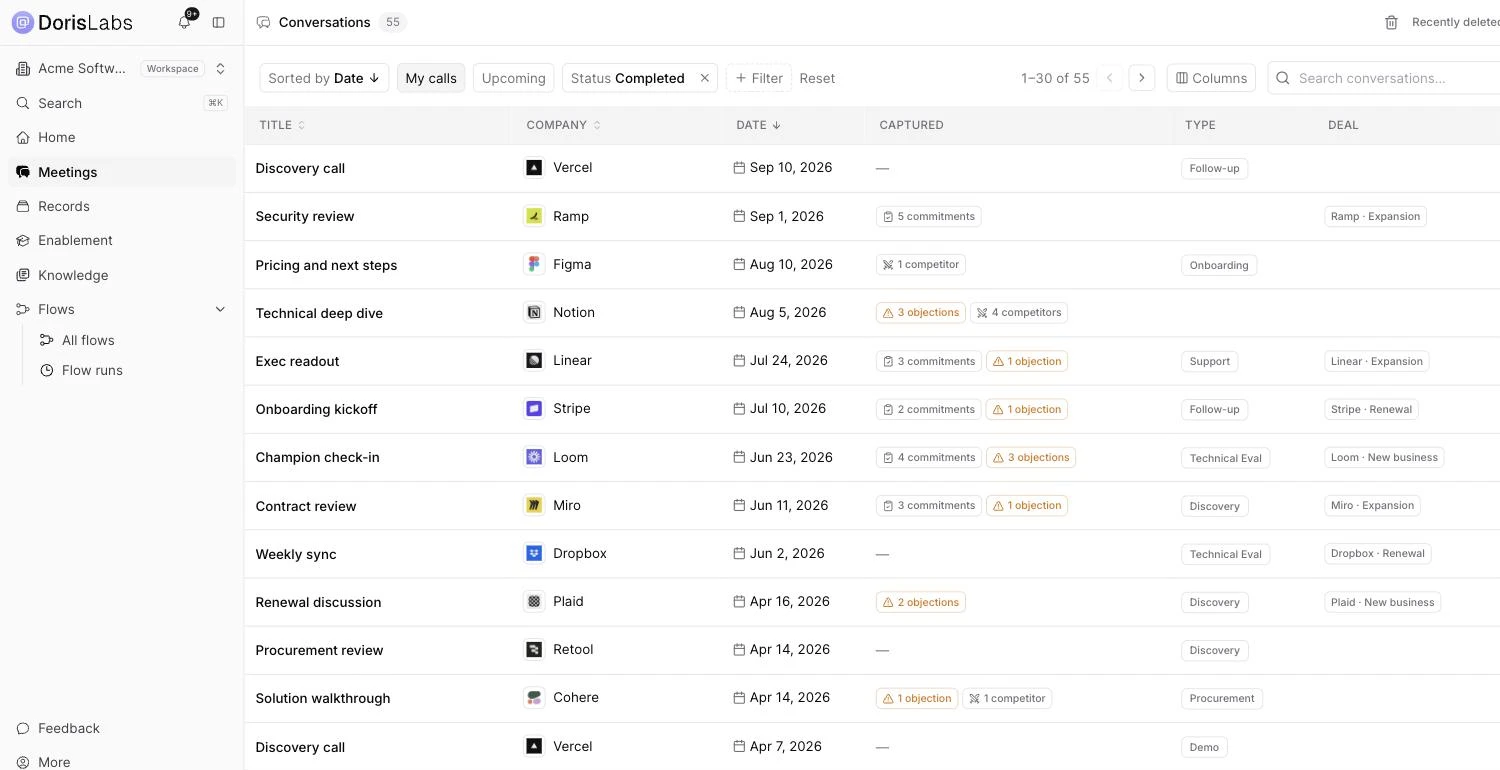The height and width of the screenshot is (770, 1500).
Task: Click the Stripe company logo
Action: tap(534, 408)
